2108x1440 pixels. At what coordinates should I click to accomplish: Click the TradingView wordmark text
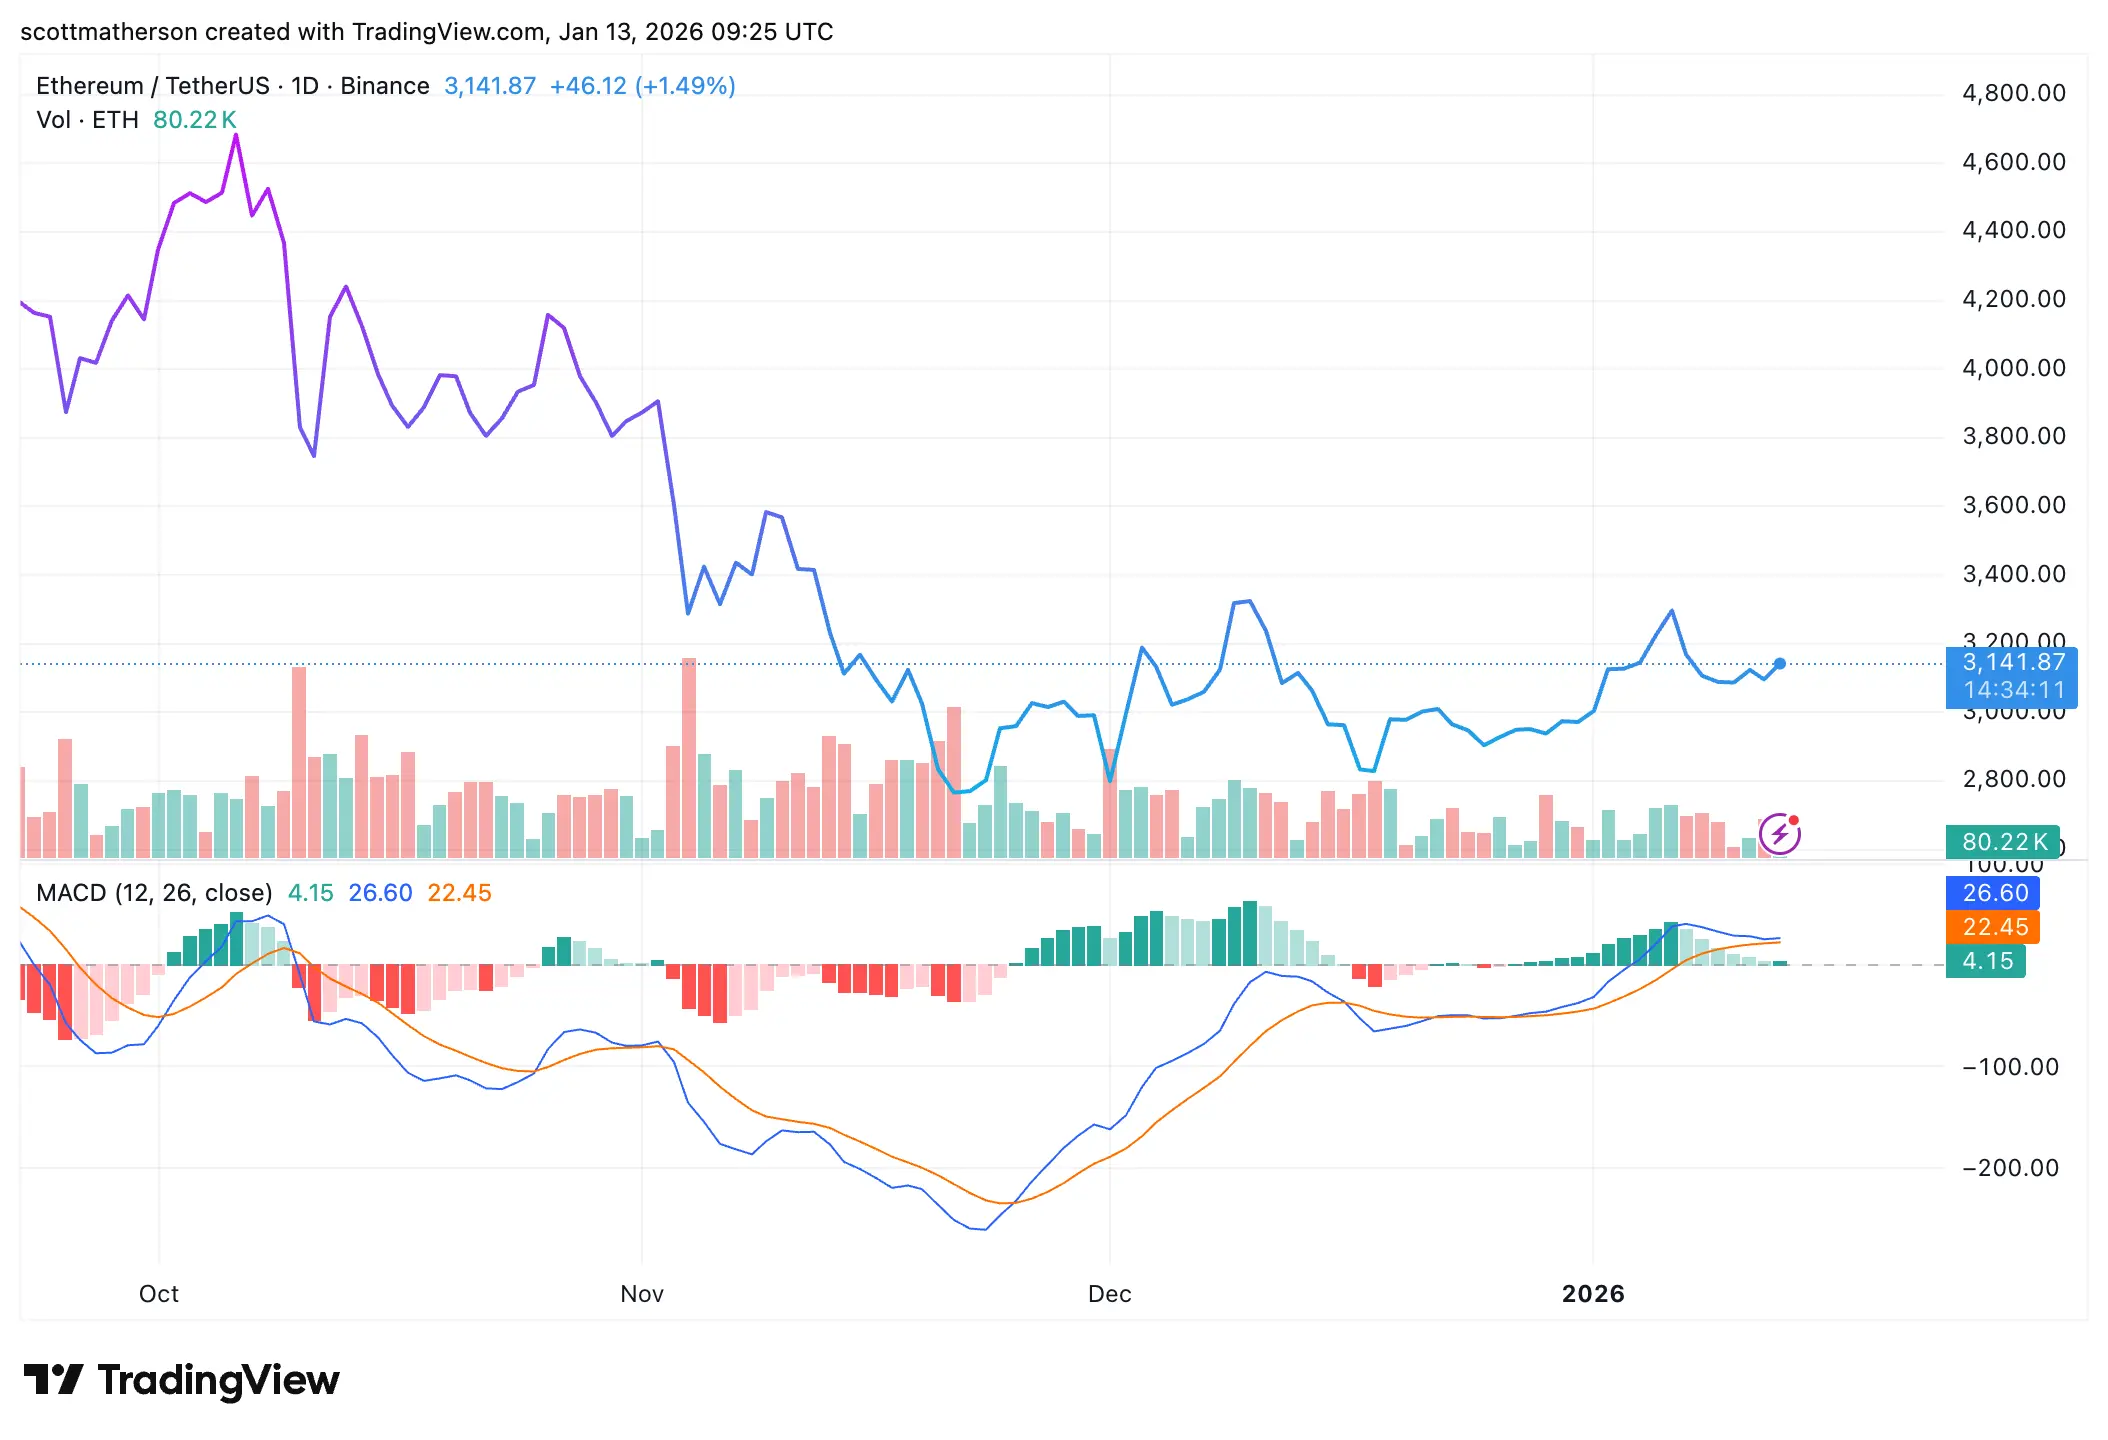coord(218,1380)
